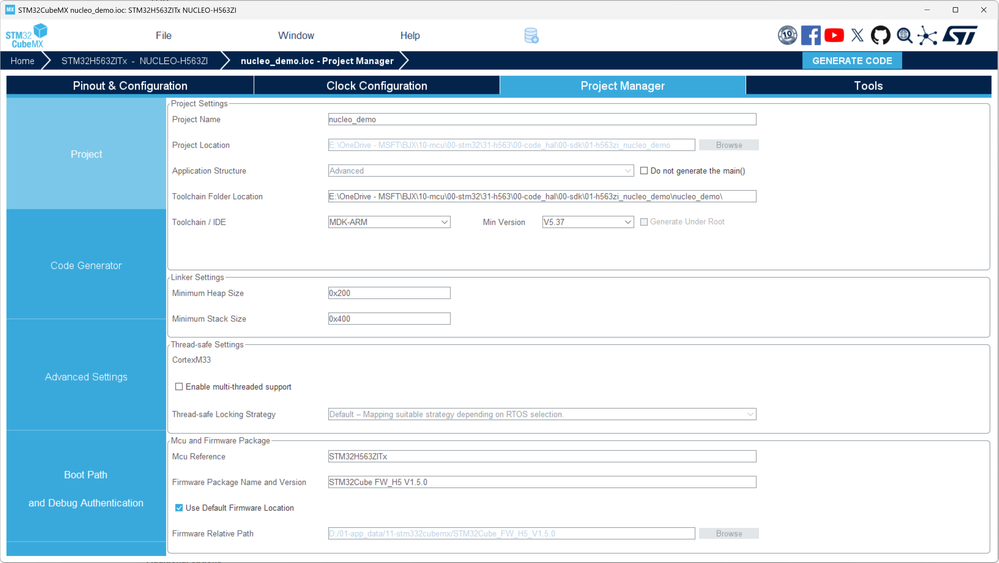Image resolution: width=999 pixels, height=563 pixels.
Task: Toggle Generate Under Root checkbox
Action: [643, 222]
